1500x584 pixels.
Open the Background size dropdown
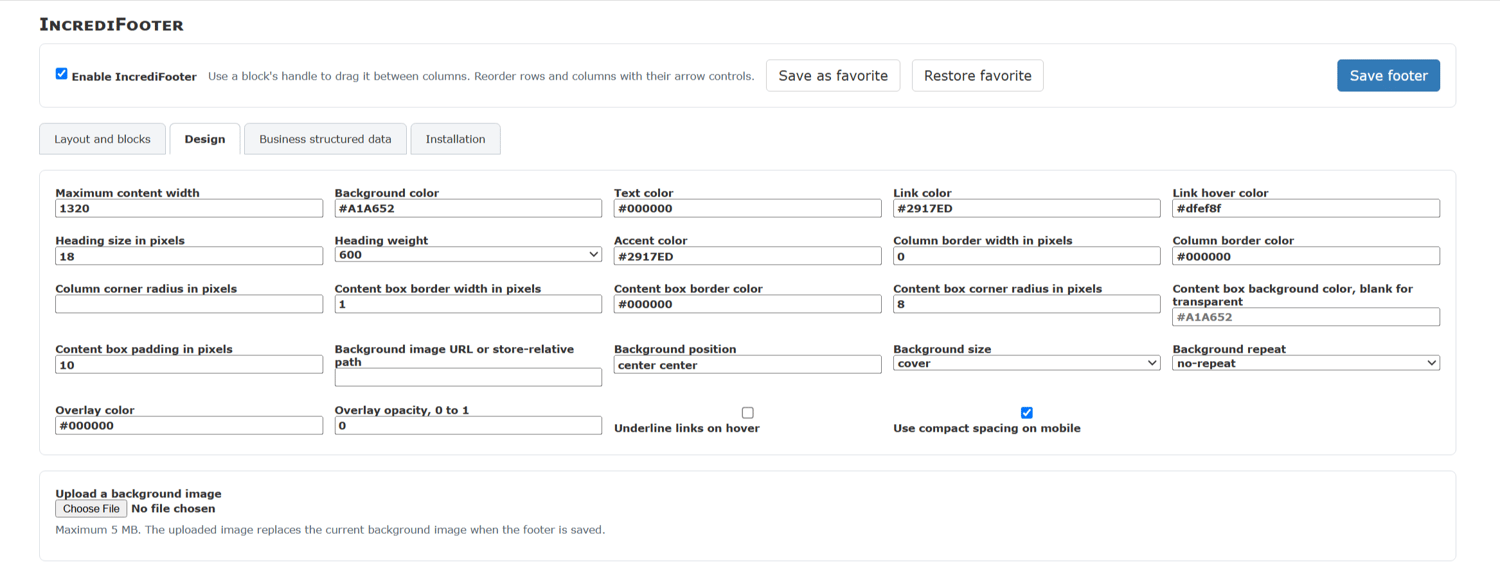coord(1026,363)
